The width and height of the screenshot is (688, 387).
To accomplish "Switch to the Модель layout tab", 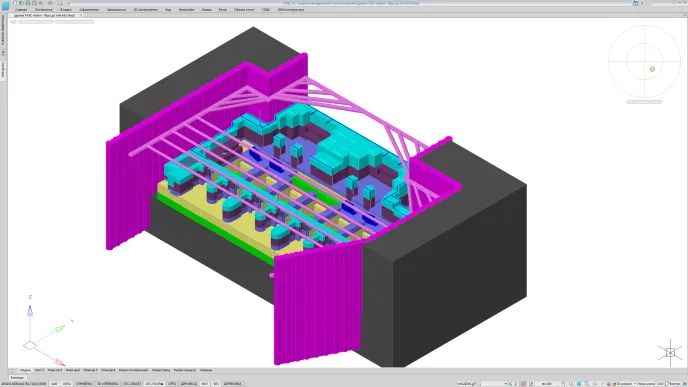I will tap(25, 370).
